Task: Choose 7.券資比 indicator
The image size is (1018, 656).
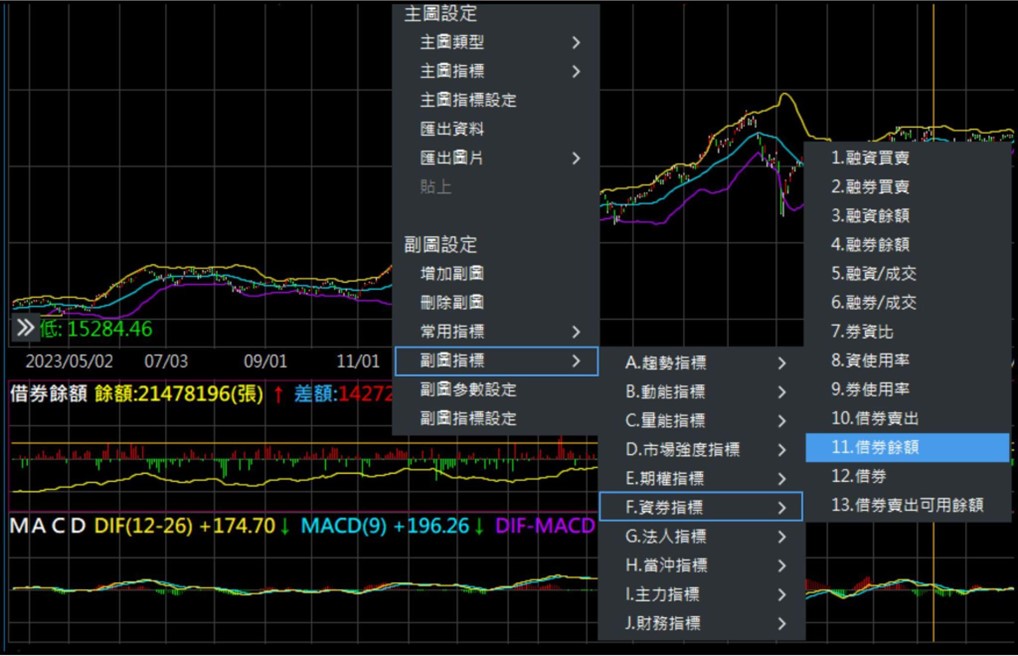Action: (862, 331)
